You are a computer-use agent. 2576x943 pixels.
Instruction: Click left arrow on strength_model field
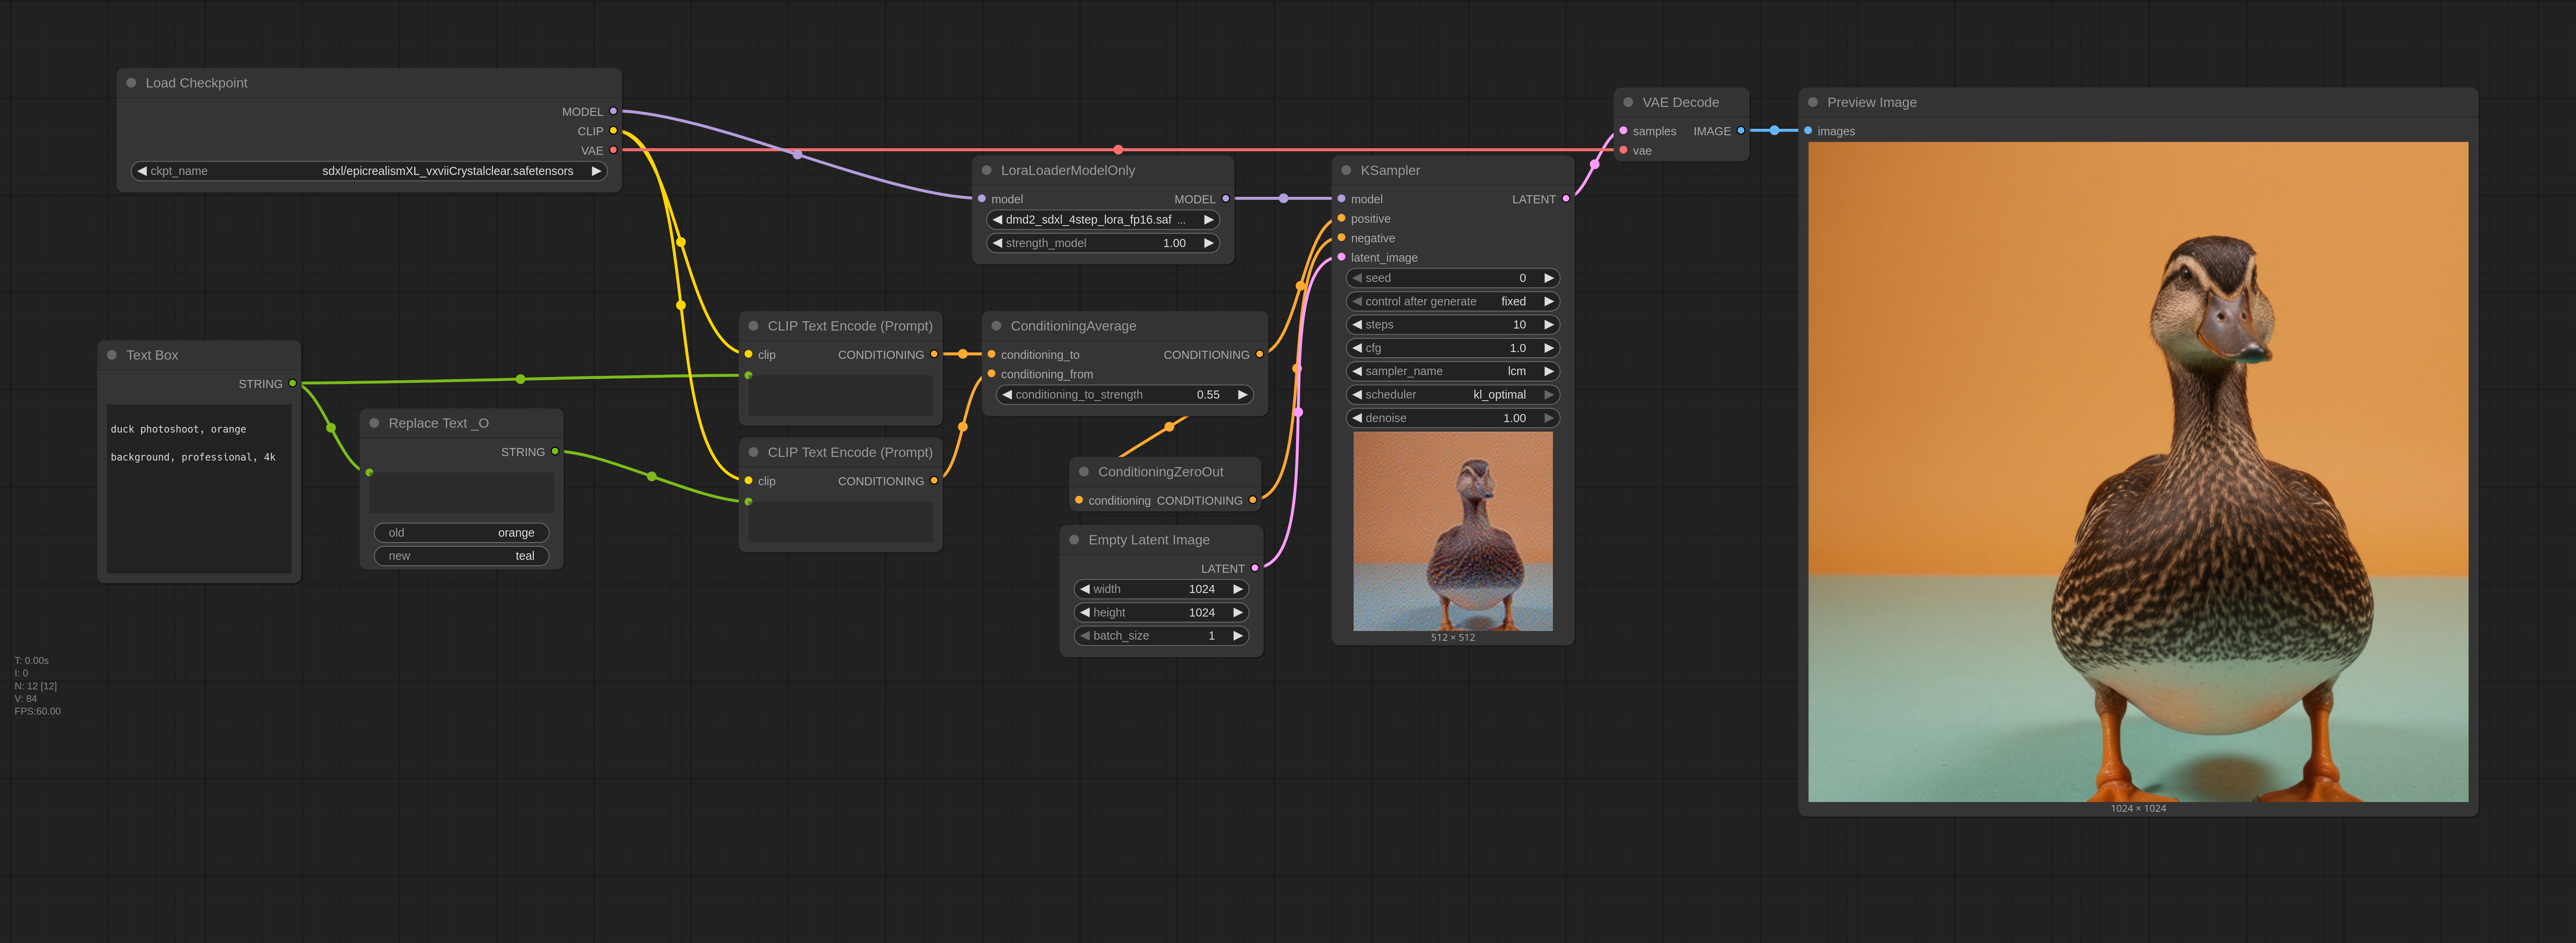(997, 243)
